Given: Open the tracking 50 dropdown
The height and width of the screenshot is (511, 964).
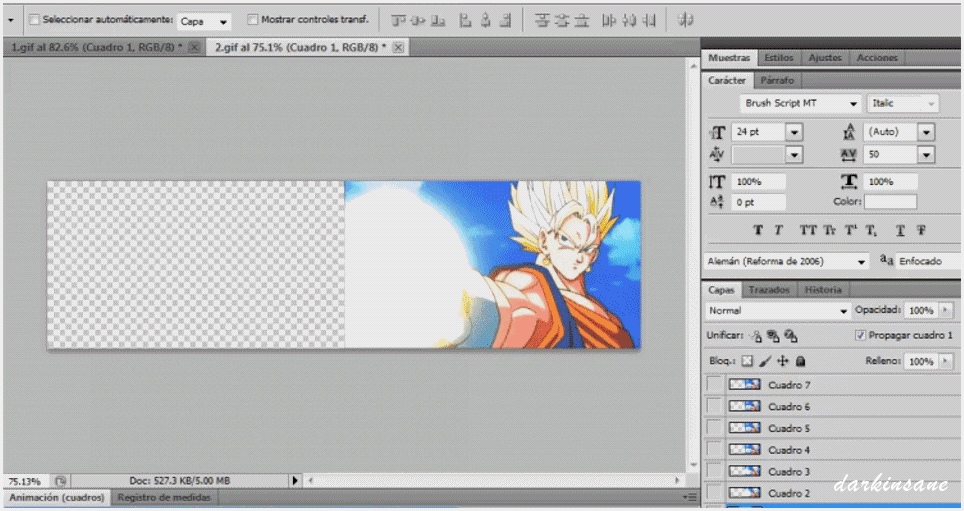Looking at the screenshot, I should [926, 155].
